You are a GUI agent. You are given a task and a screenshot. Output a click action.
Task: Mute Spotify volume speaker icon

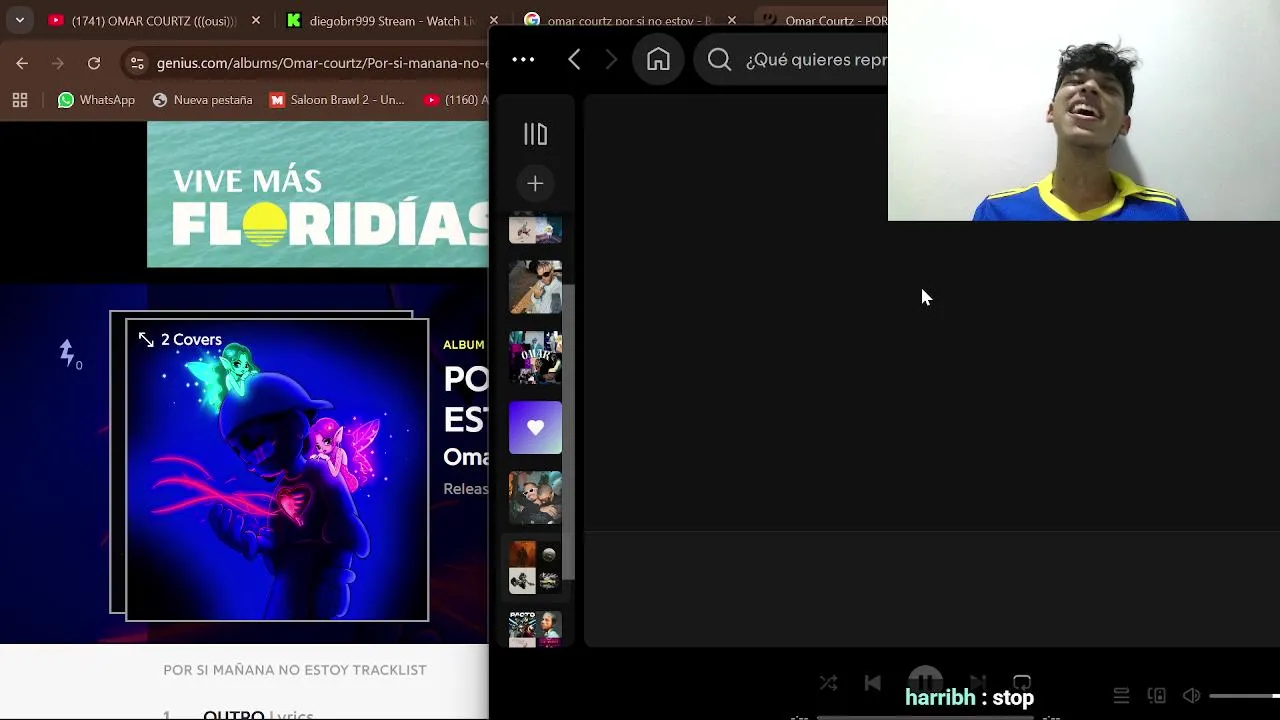click(1192, 696)
